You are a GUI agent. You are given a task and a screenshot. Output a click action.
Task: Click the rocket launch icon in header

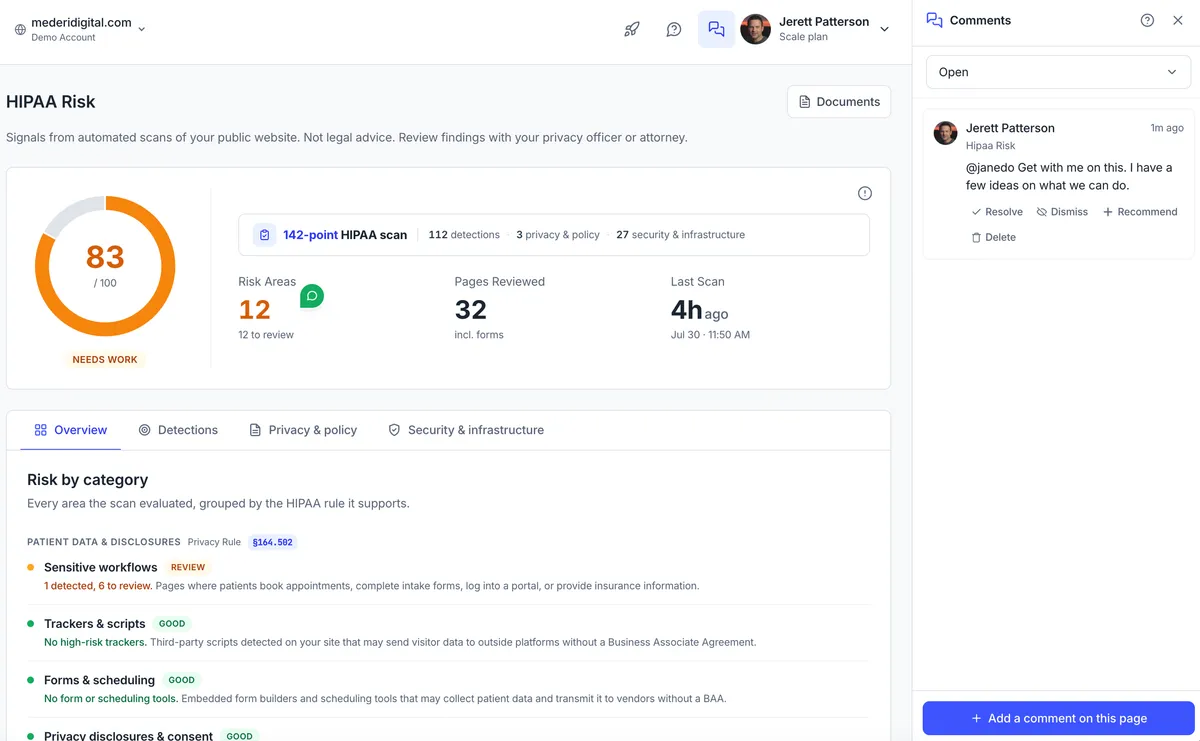tap(632, 29)
